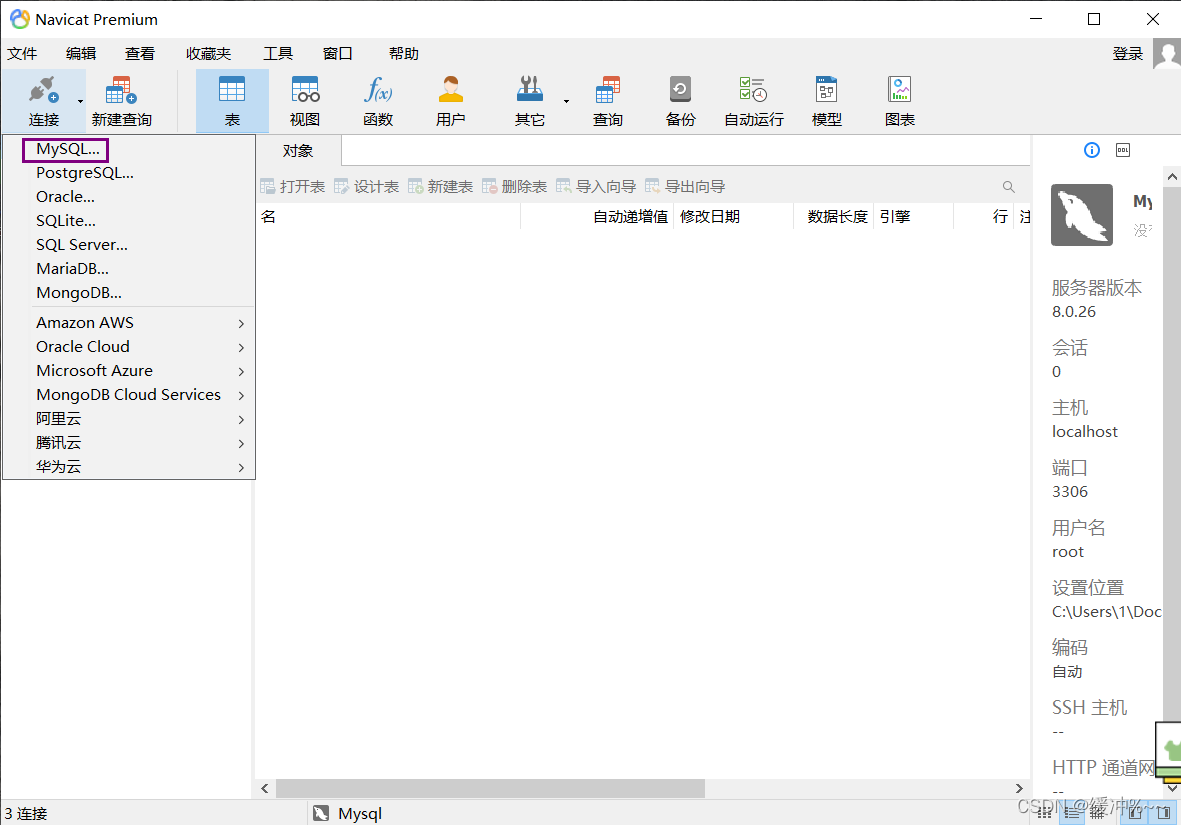Viewport: 1181px width, 825px height.
Task: Open the User (用户) toolbar icon
Action: point(450,90)
